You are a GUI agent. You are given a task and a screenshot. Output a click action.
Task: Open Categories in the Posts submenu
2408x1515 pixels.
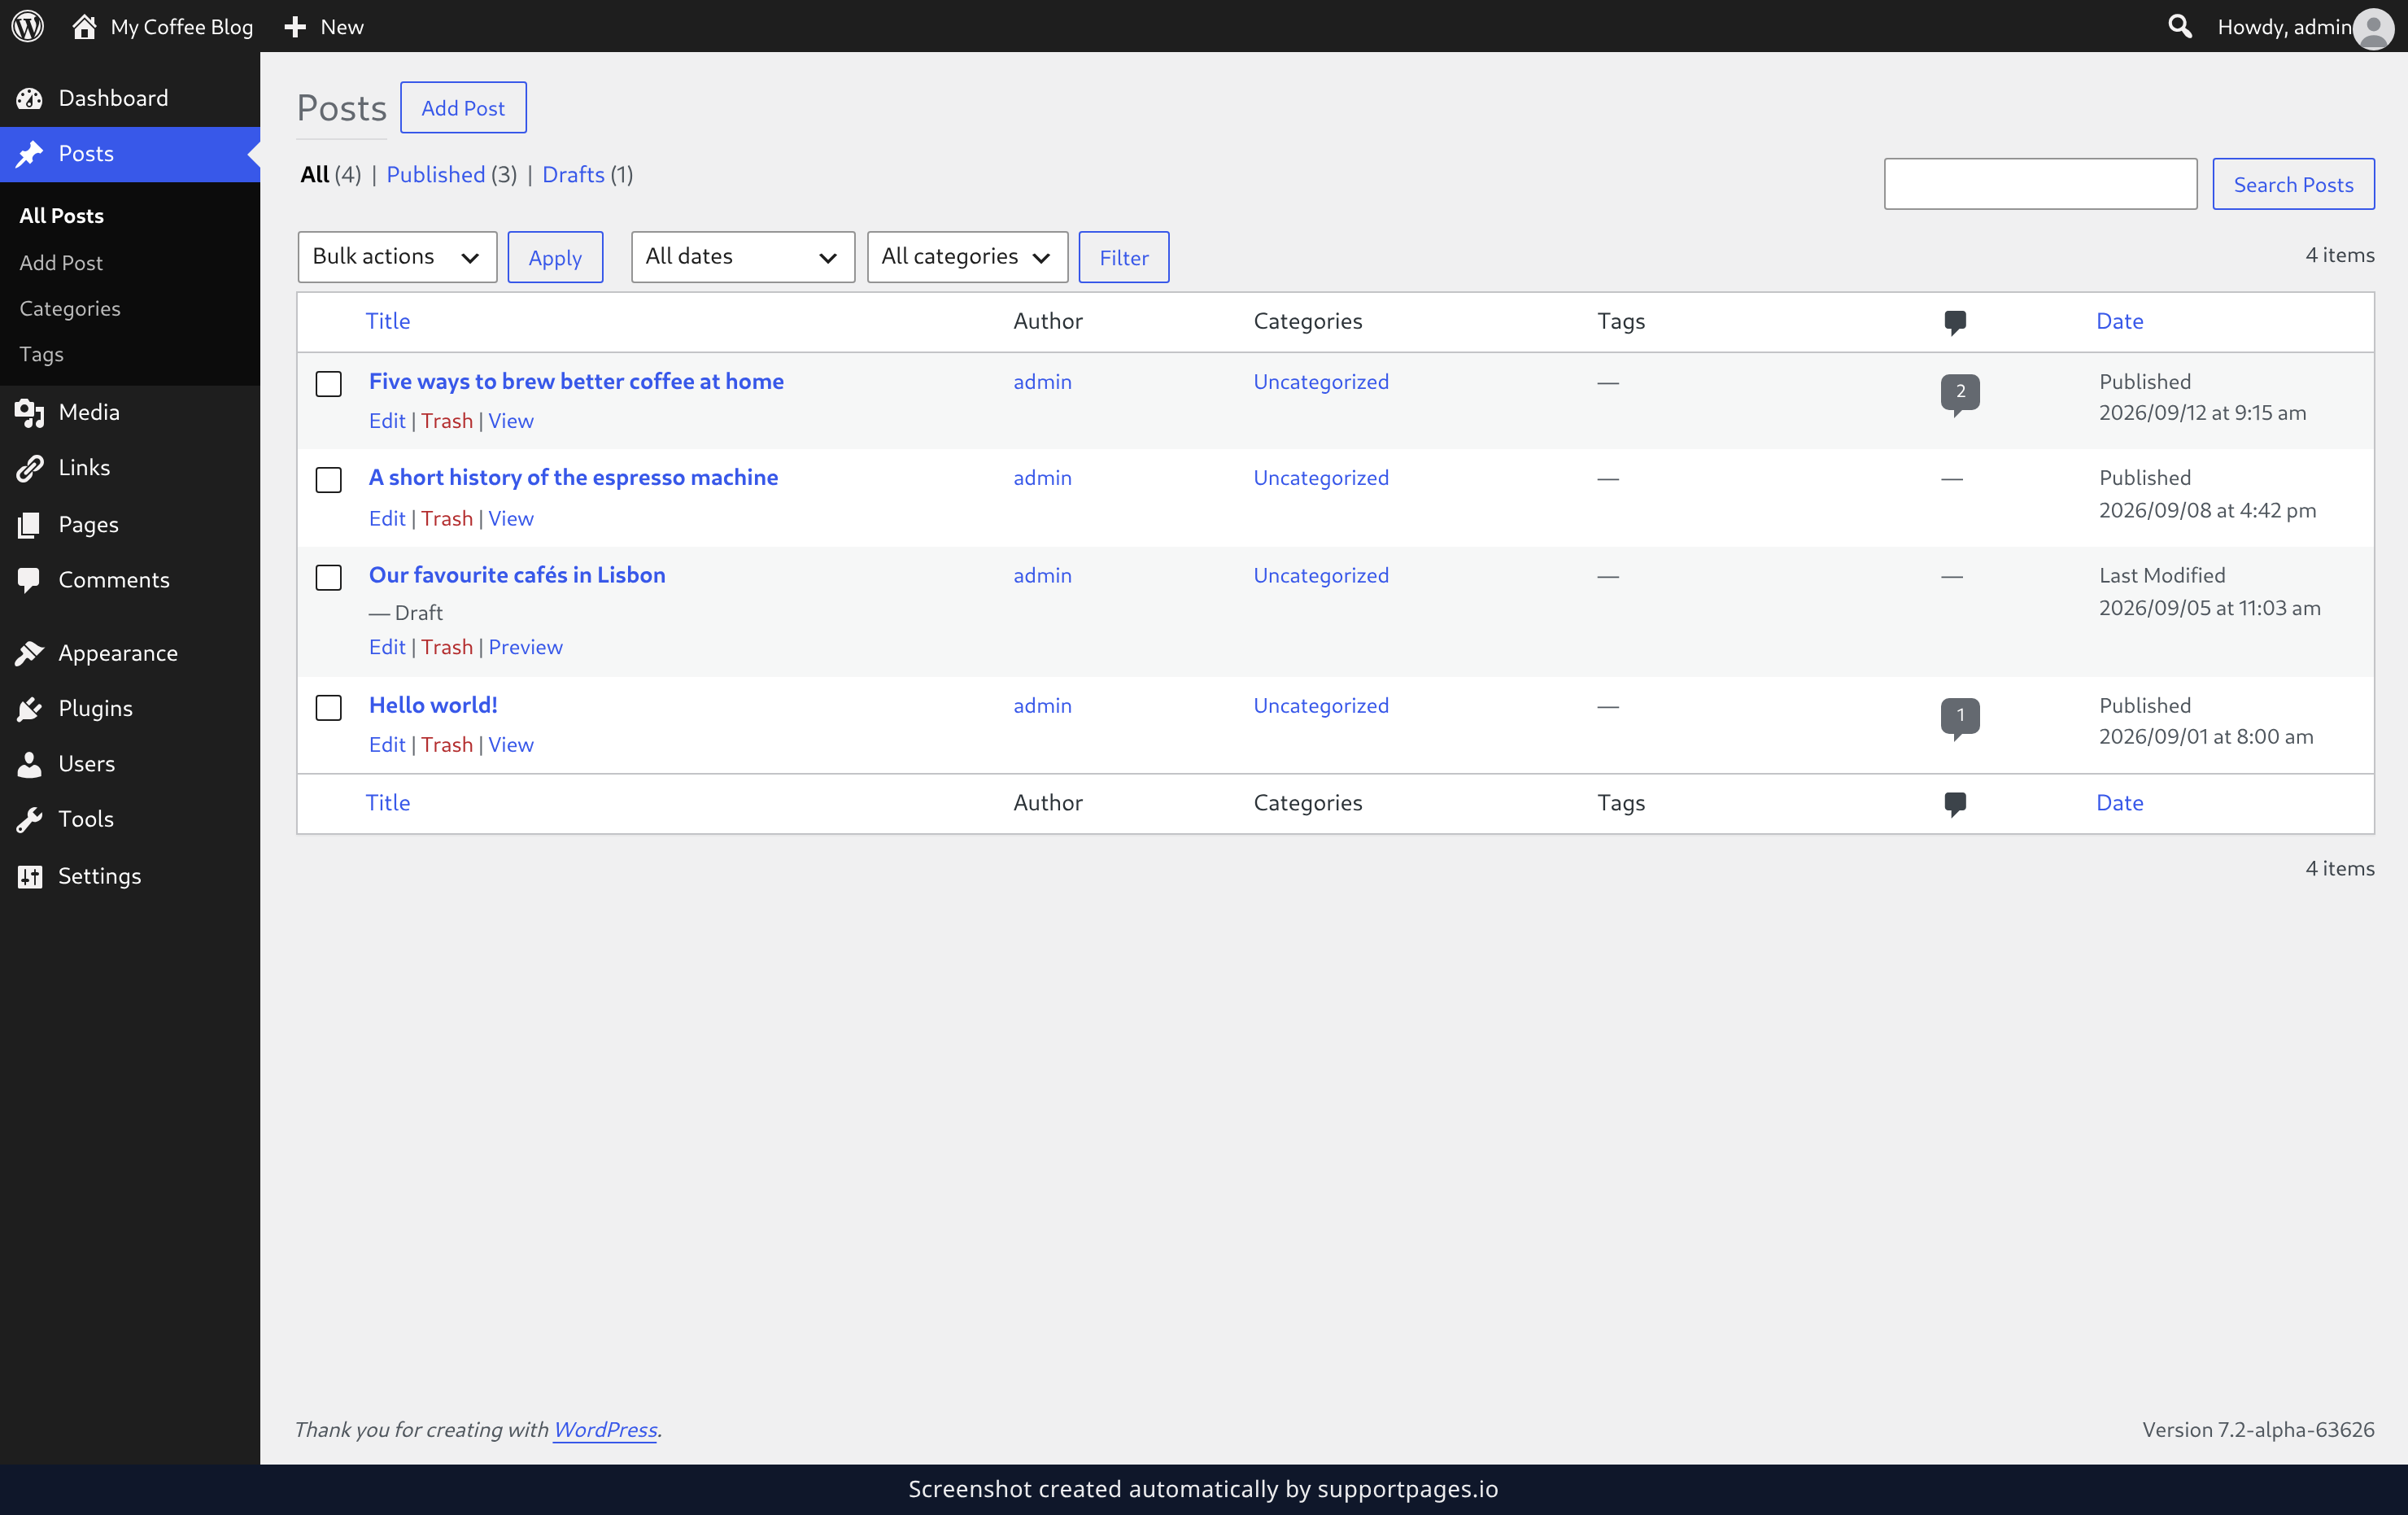click(x=70, y=308)
